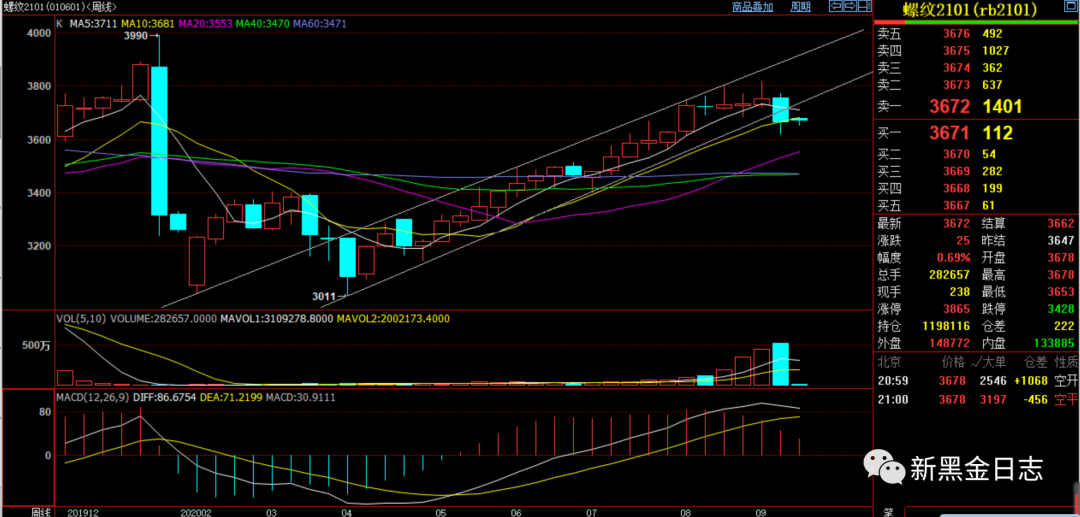Click the MACD(12,26,9) indicator name
Image resolution: width=1080 pixels, height=517 pixels.
pos(92,397)
